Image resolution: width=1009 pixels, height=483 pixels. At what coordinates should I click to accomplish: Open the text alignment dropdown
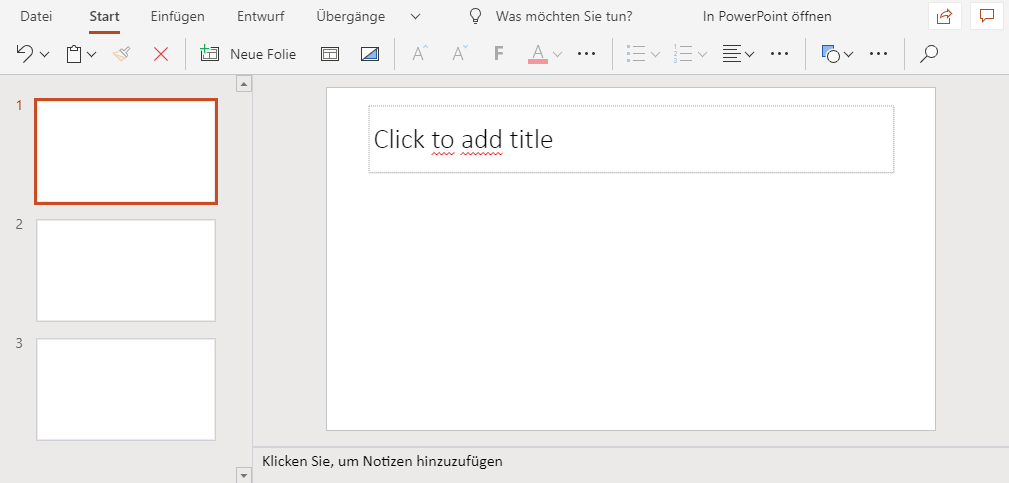pos(749,54)
